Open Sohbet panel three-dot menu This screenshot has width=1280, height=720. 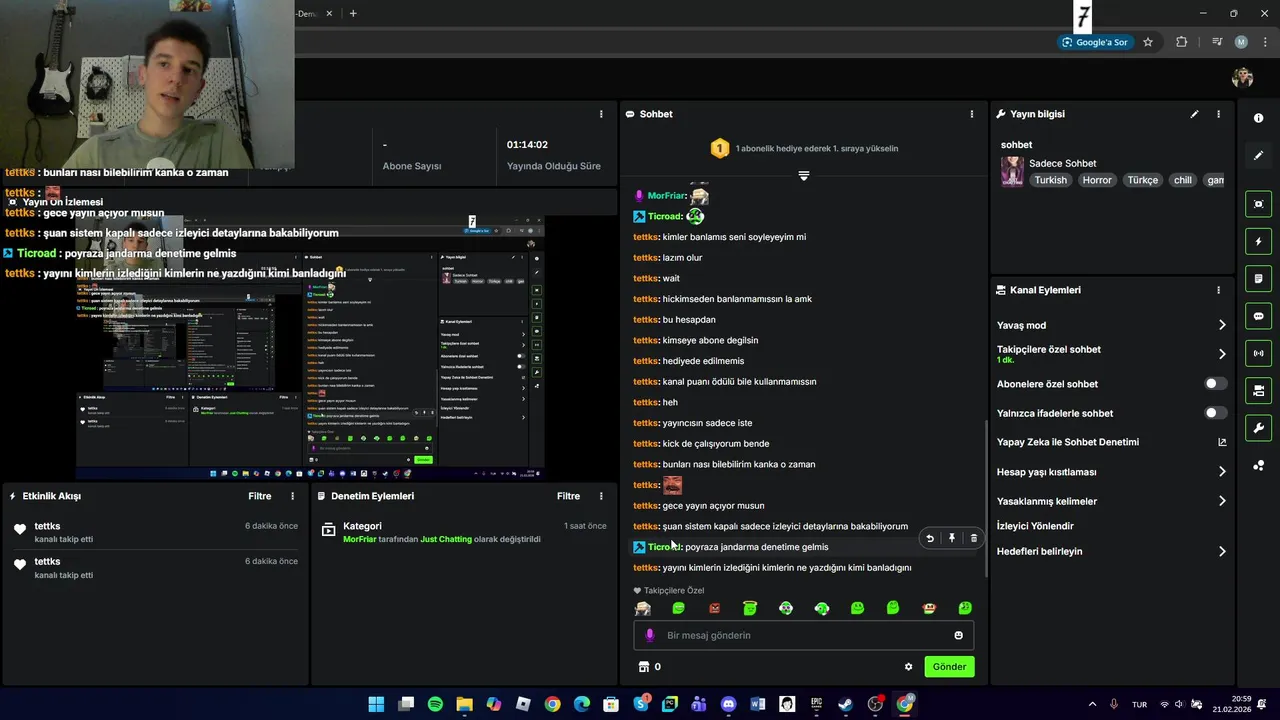971,114
